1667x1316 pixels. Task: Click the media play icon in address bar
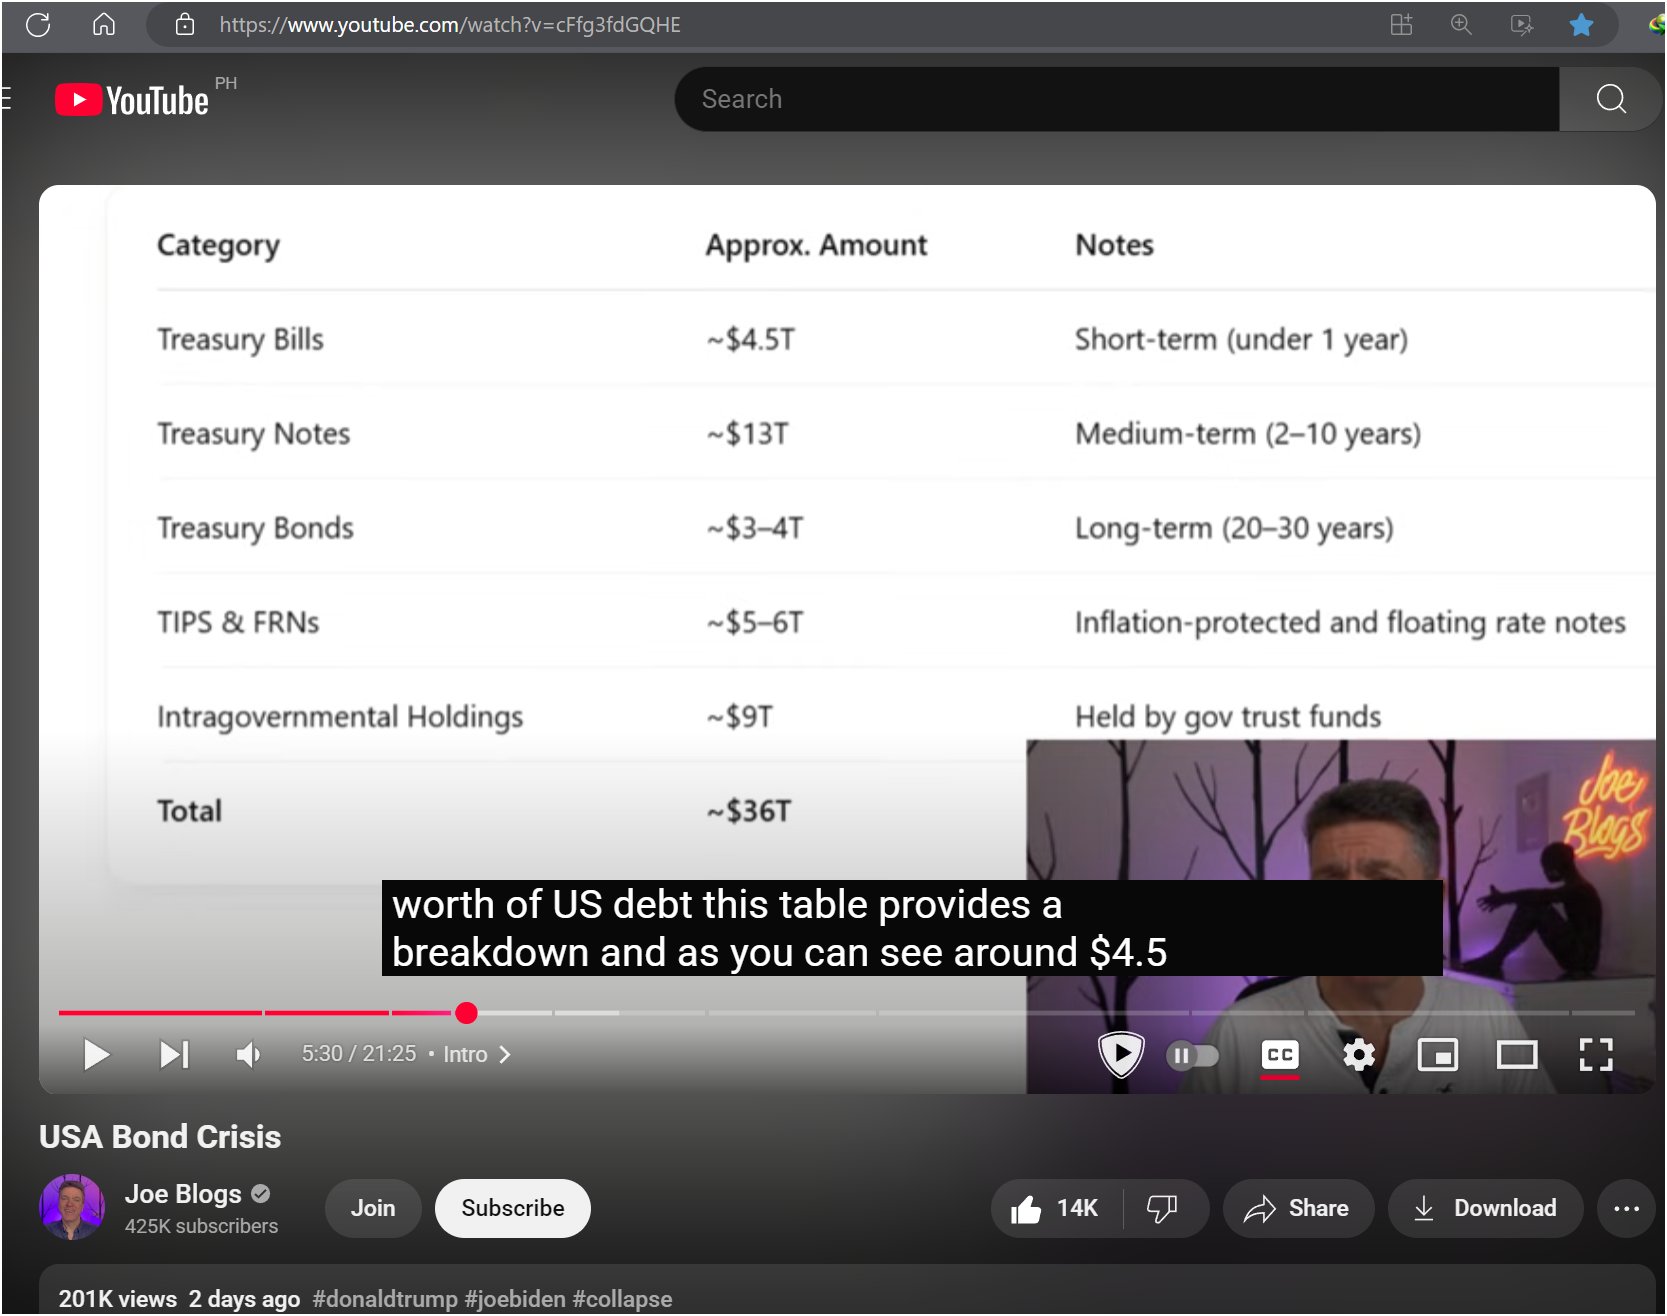click(x=1521, y=25)
